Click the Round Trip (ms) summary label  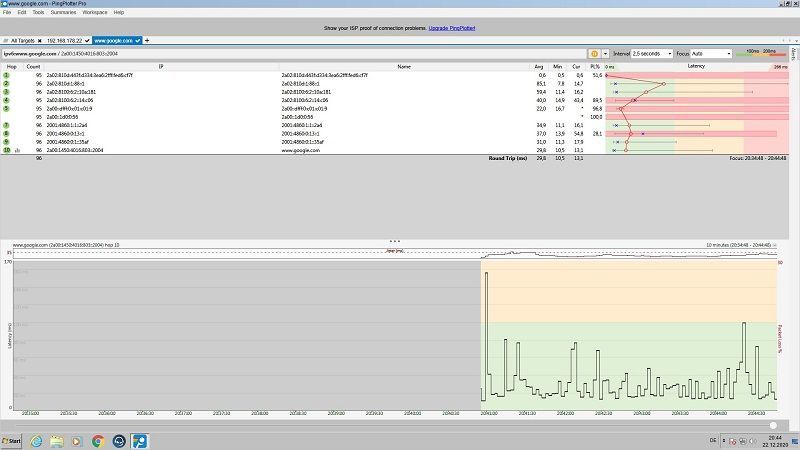(508, 158)
